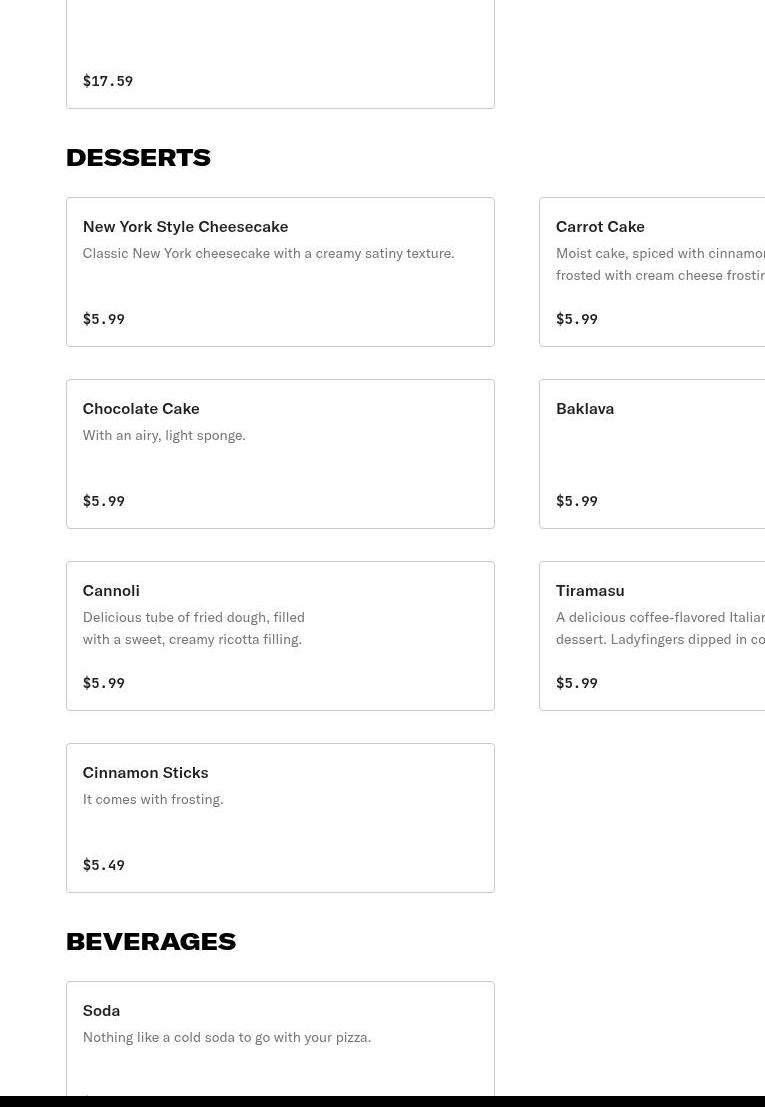Click the Beverages section heading
765x1107 pixels.
point(151,941)
